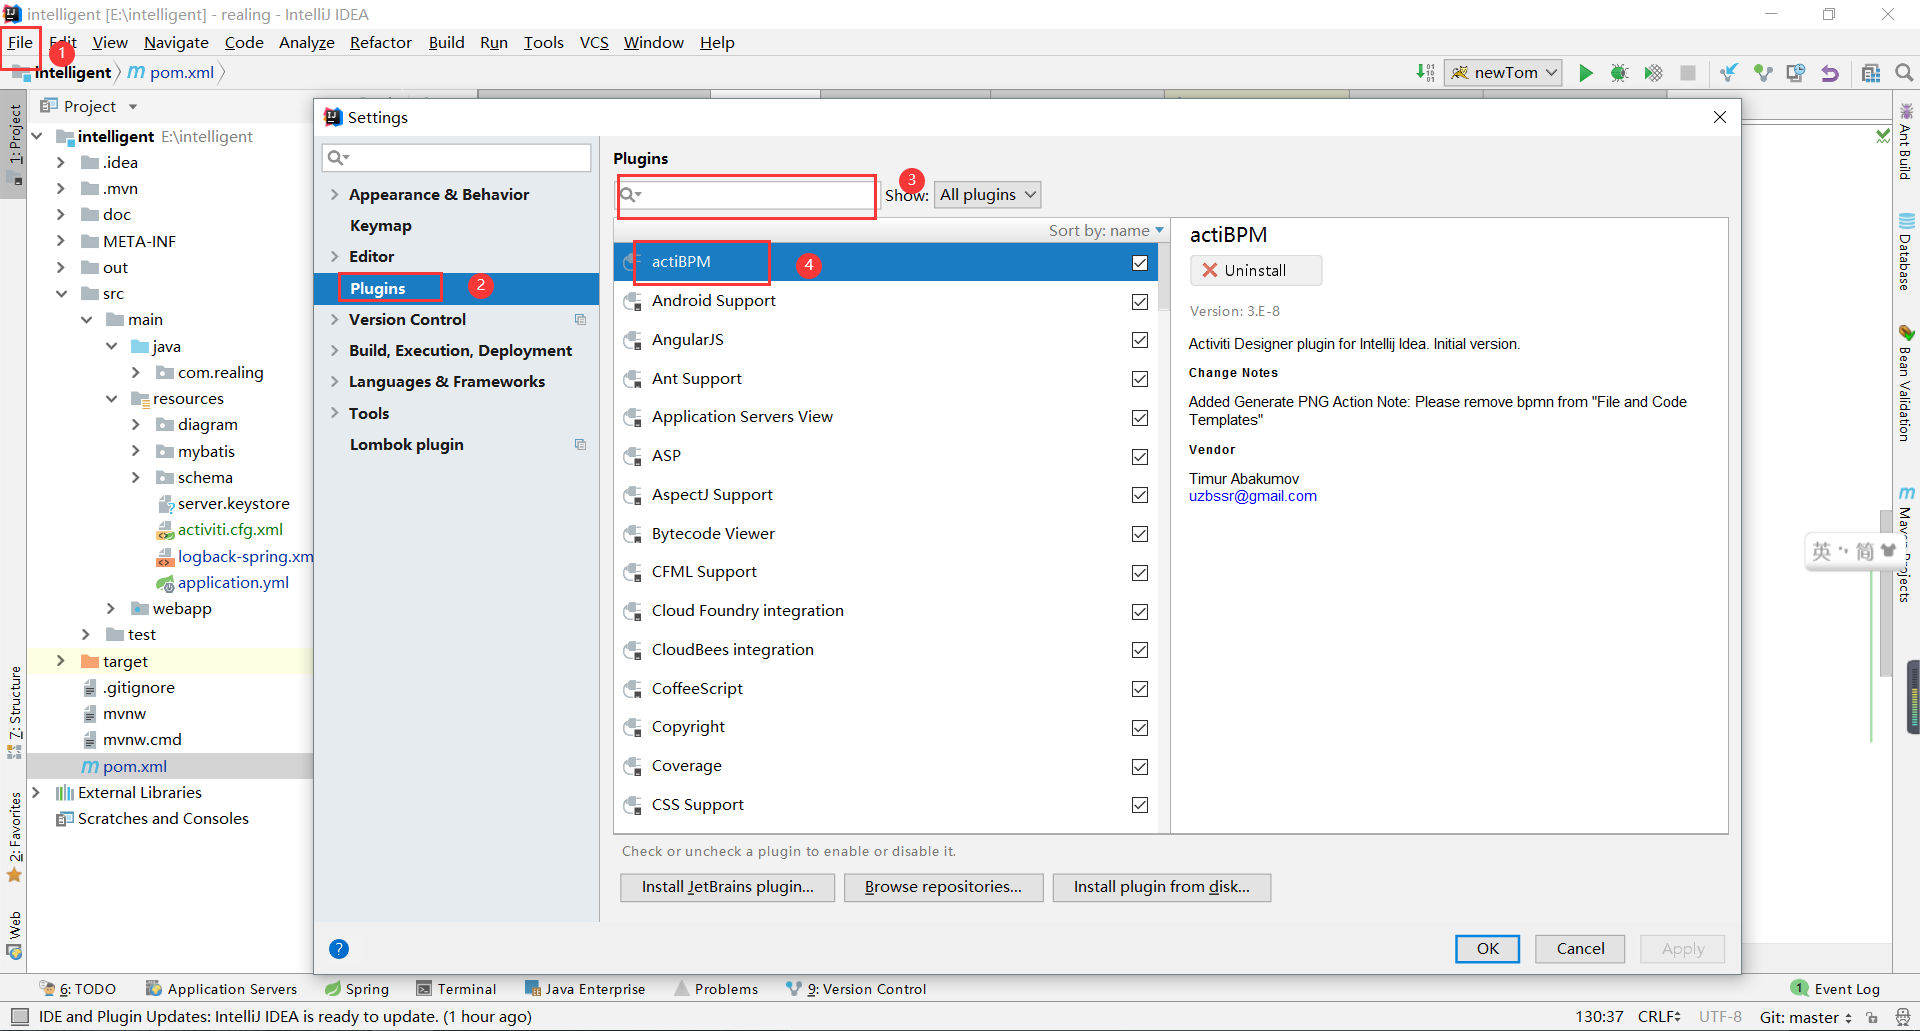Click Install plugin from disk button

(1161, 888)
